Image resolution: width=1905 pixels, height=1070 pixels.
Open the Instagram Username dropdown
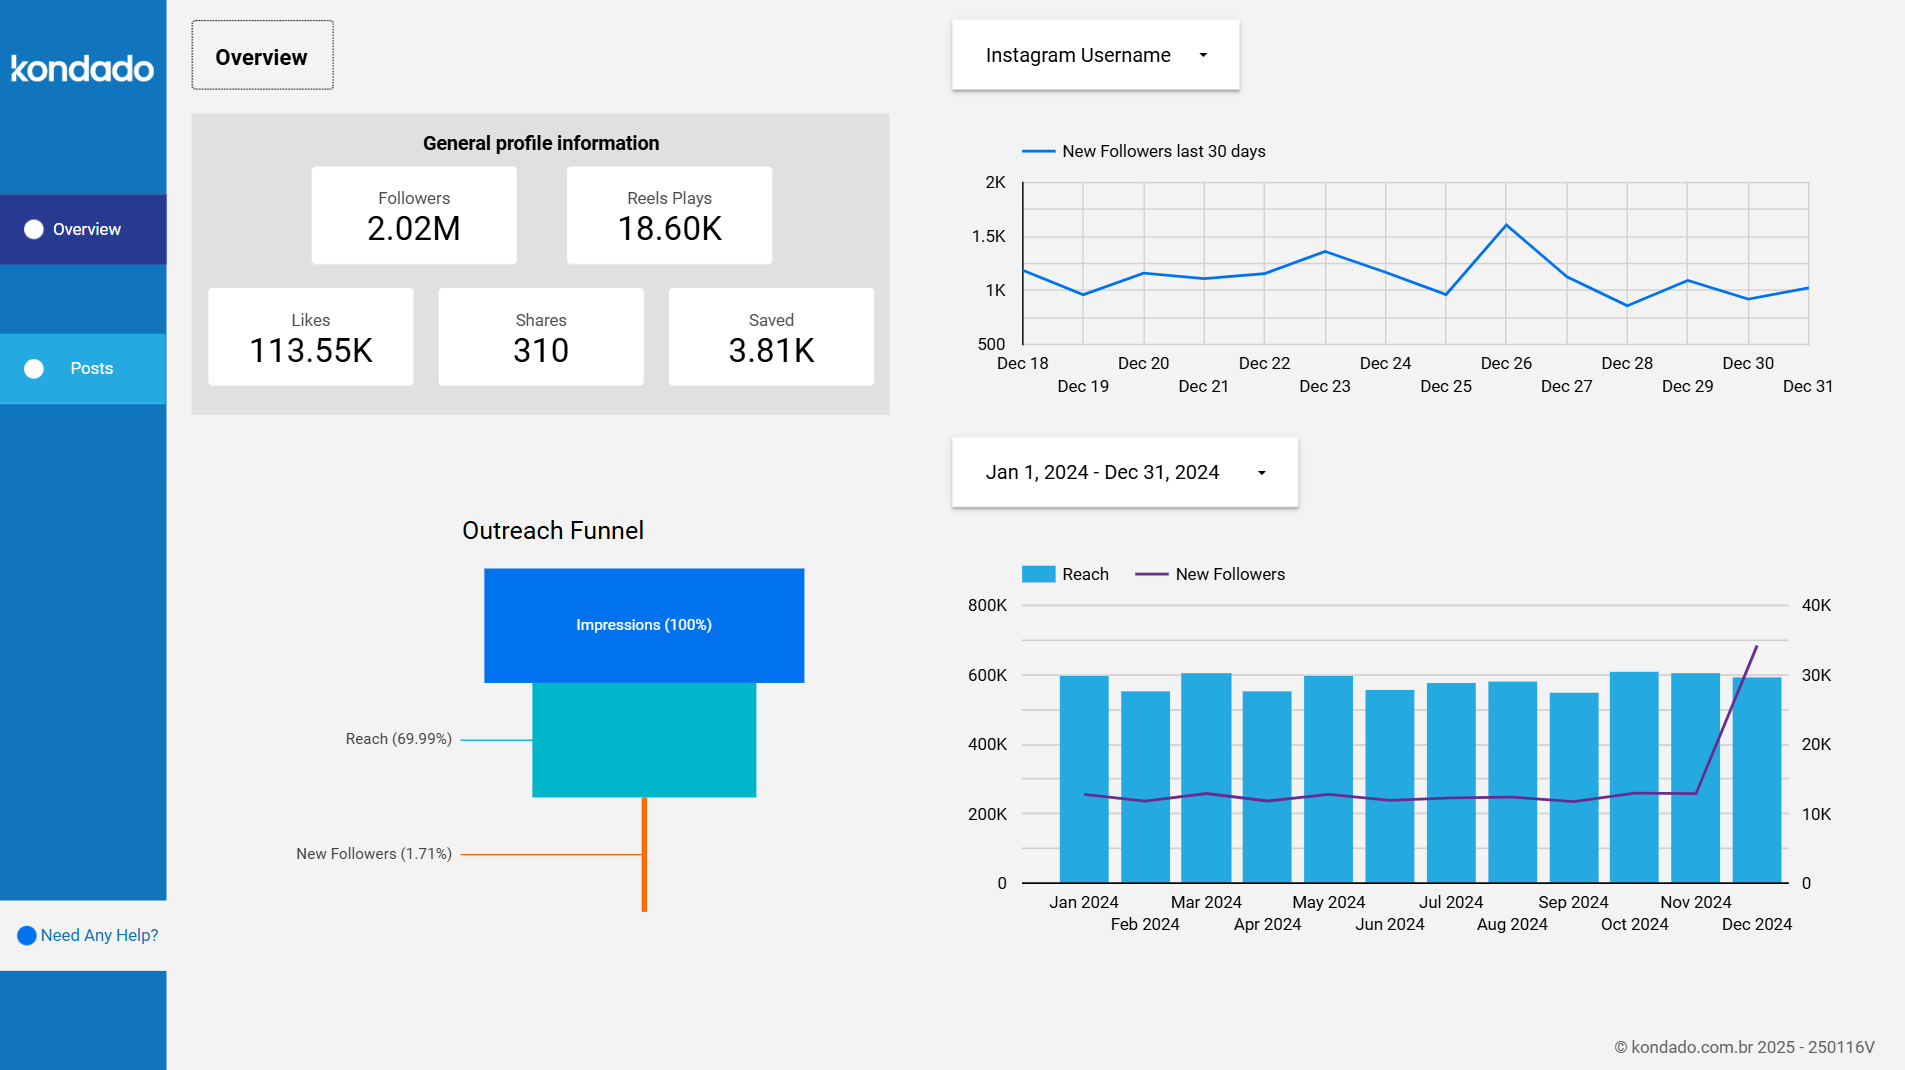(x=1095, y=55)
